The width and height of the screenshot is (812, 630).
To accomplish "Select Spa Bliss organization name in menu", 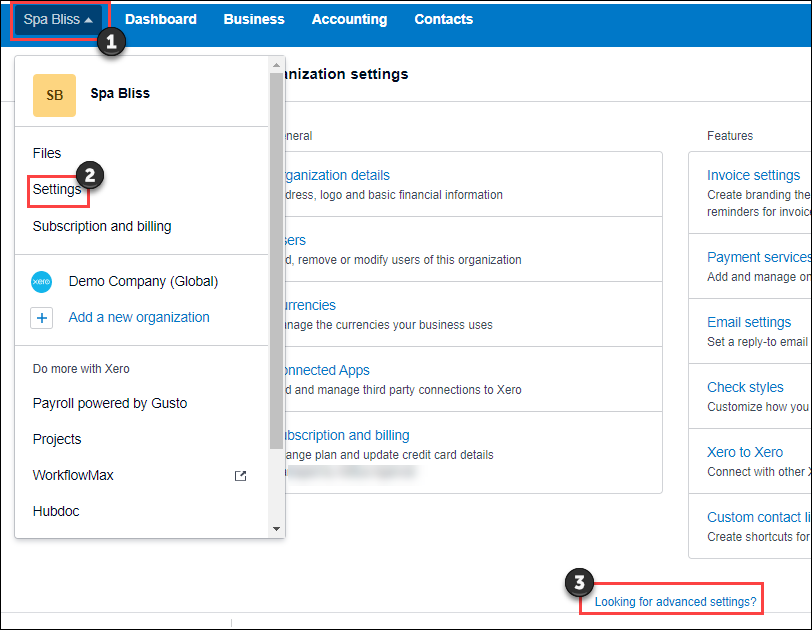I will [120, 93].
